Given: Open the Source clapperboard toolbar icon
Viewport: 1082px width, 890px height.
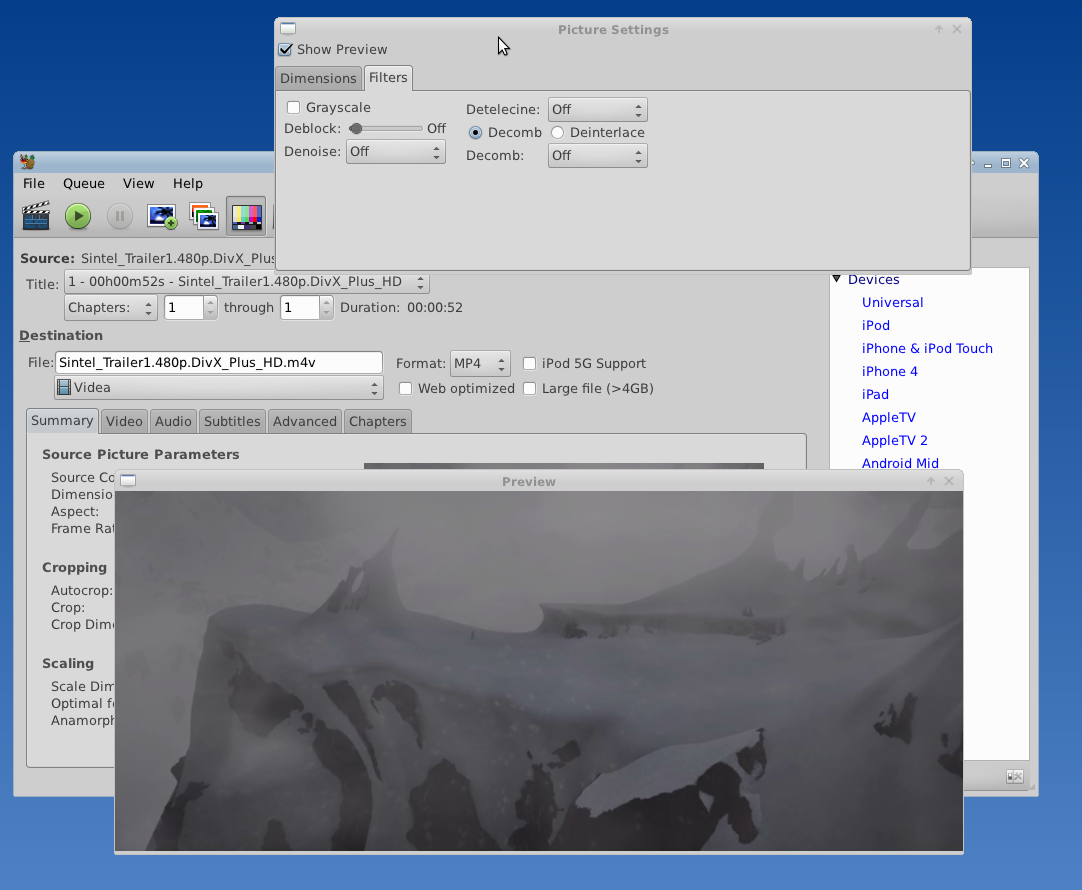Looking at the screenshot, I should pos(36,216).
